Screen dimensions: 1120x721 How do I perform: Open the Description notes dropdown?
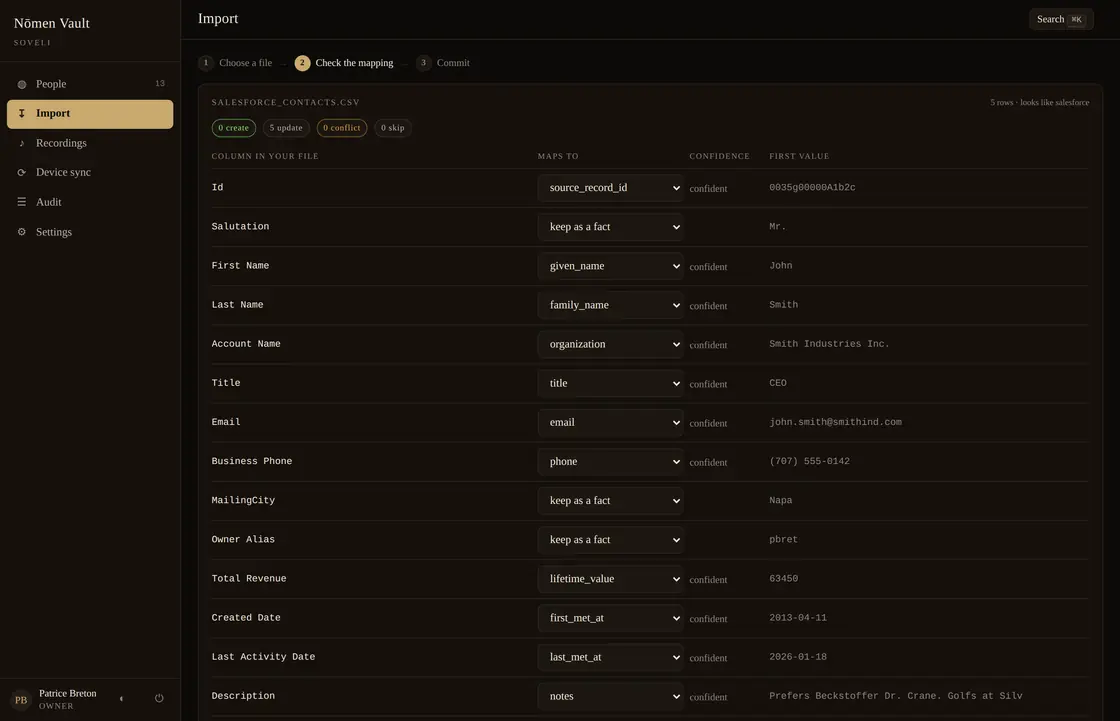610,696
